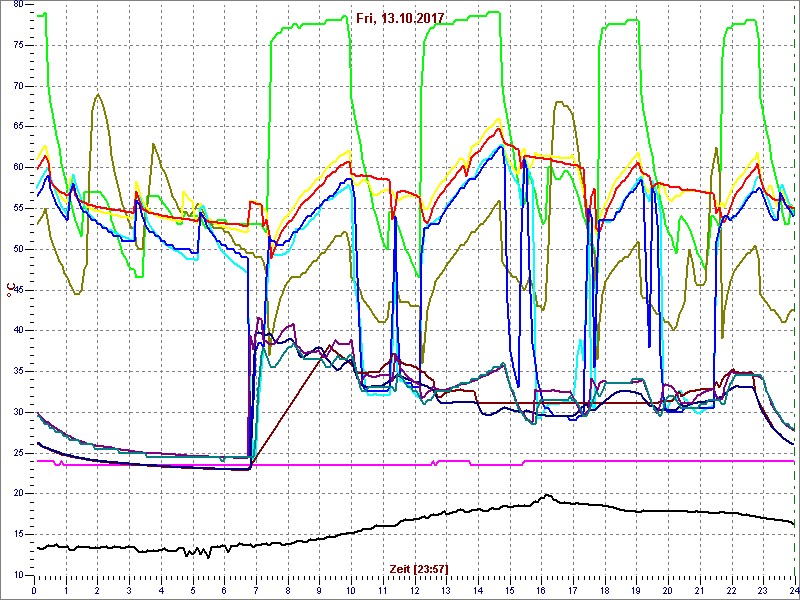
Task: Select the '40' temperature axis label
Action: (18, 331)
